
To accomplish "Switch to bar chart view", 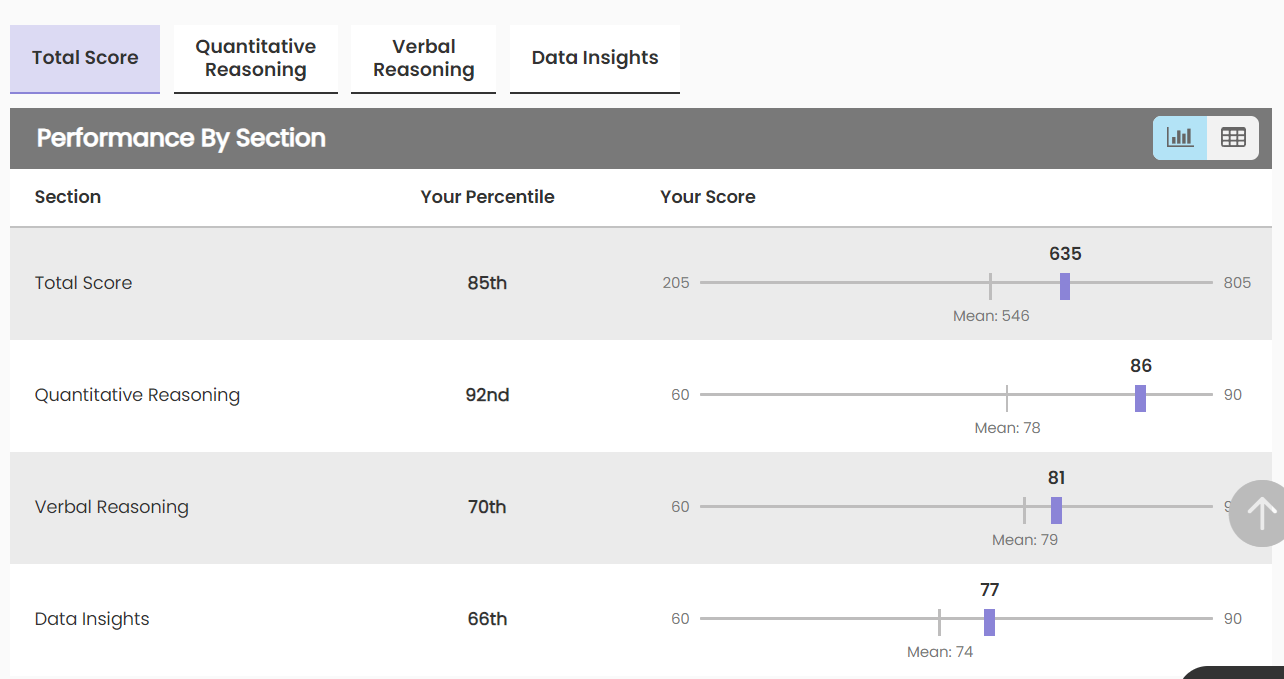I will tap(1180, 138).
